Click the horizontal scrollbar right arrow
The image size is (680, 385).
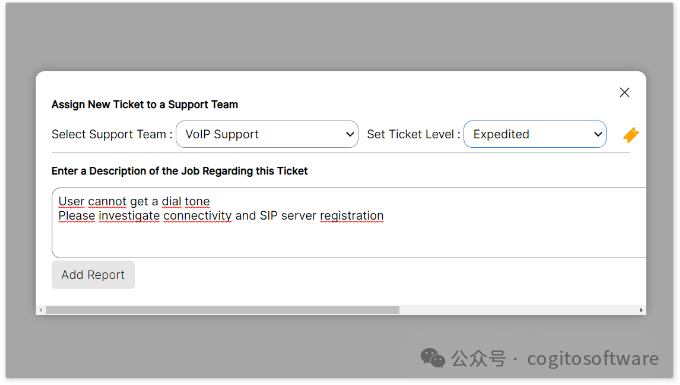641,310
